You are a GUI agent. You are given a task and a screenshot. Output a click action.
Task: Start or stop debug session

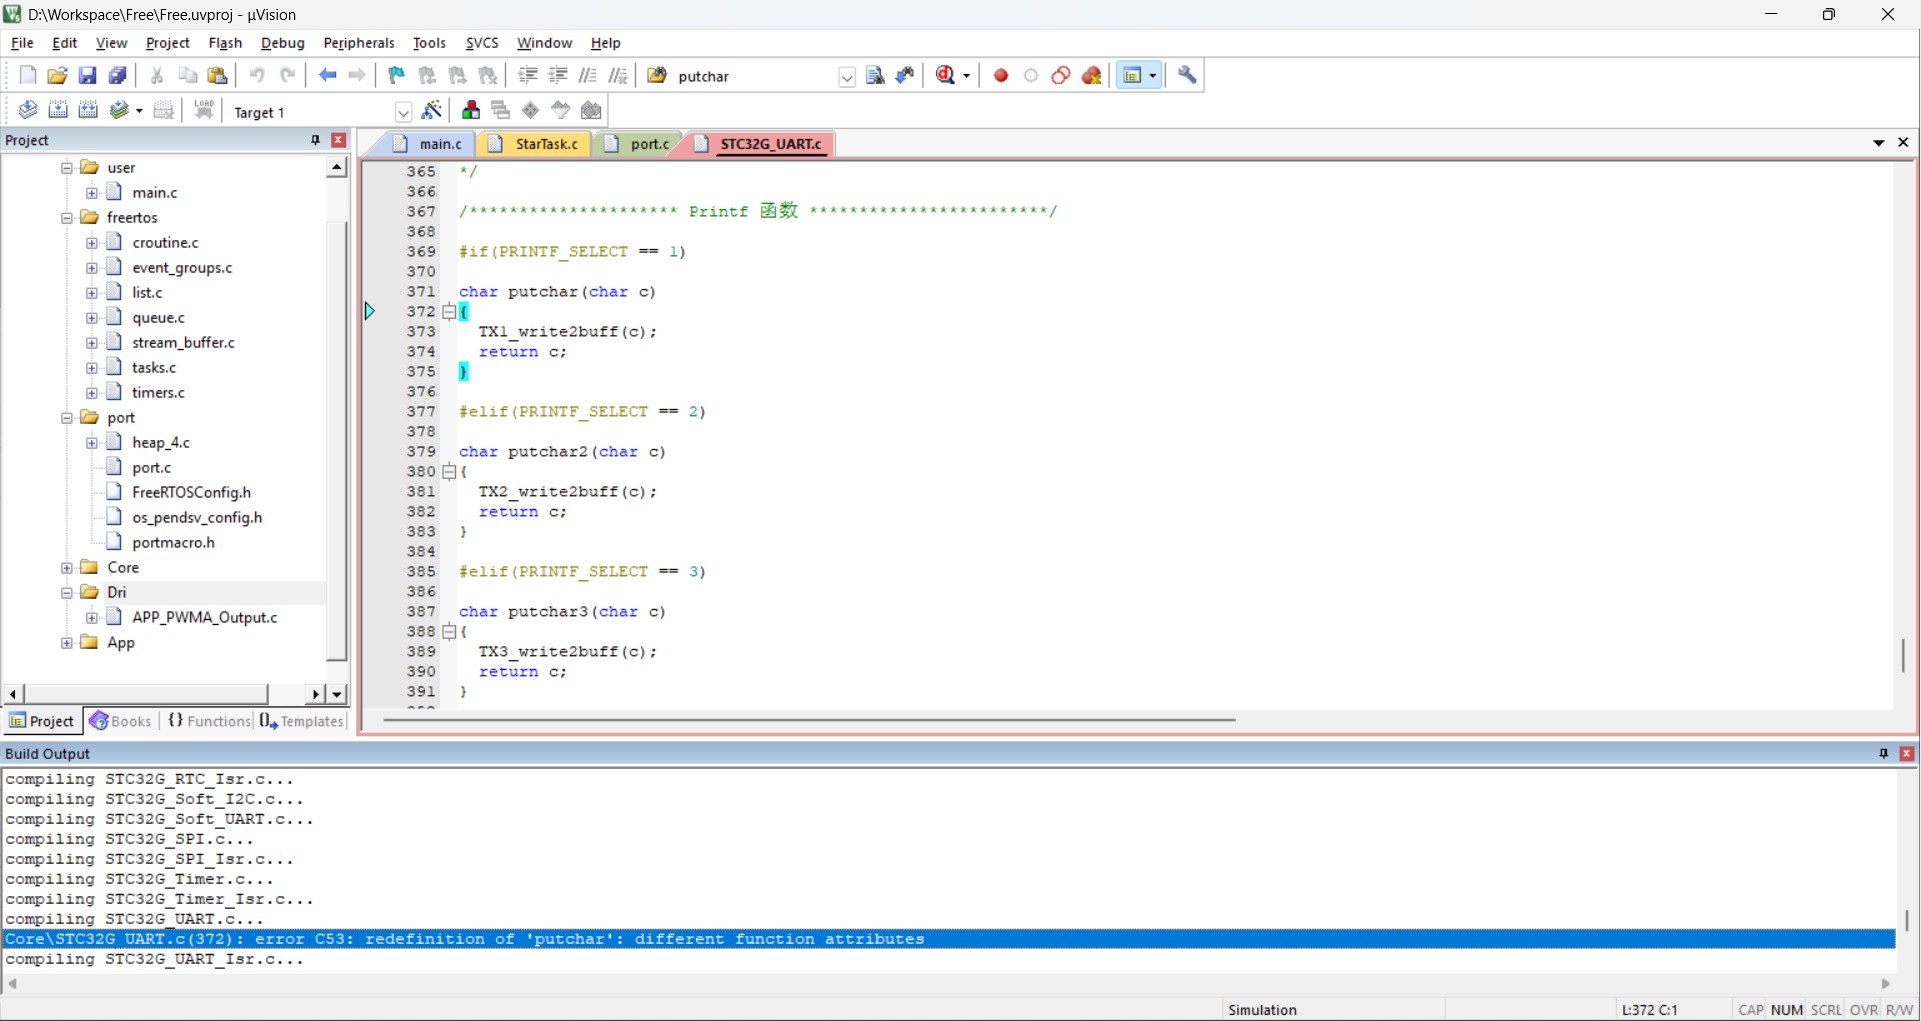[946, 76]
